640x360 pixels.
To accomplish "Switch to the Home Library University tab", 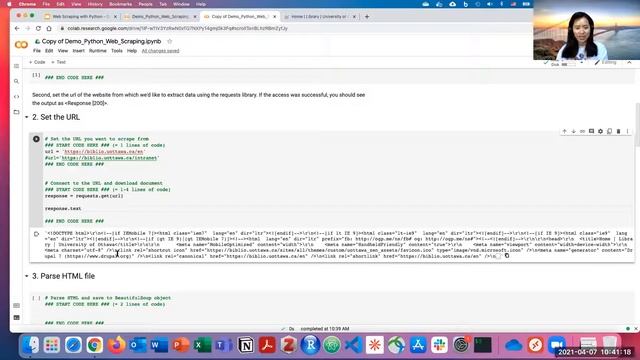I will (319, 17).
